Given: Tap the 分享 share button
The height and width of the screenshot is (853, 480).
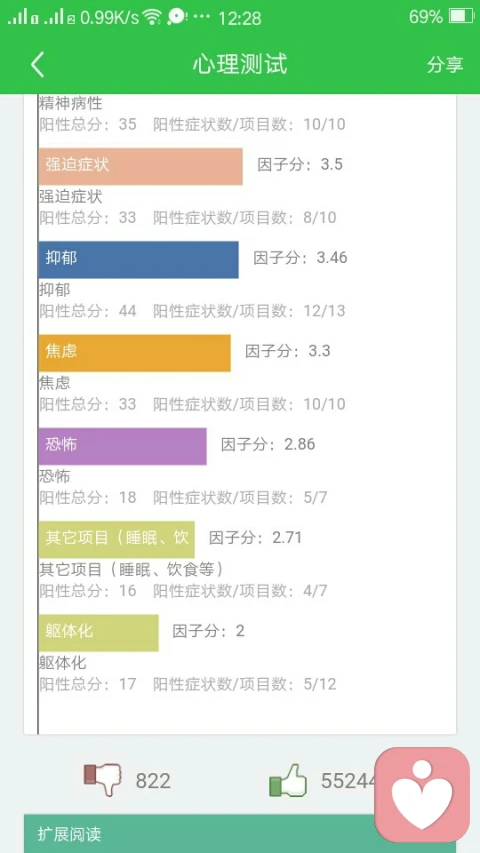Looking at the screenshot, I should [445, 65].
